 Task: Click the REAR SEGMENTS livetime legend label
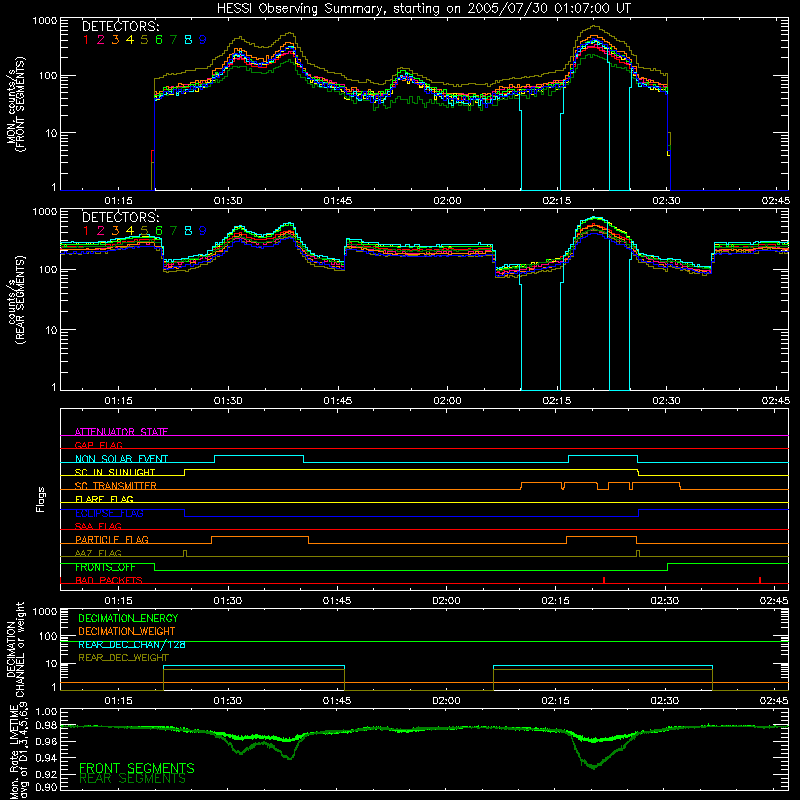tap(133, 779)
